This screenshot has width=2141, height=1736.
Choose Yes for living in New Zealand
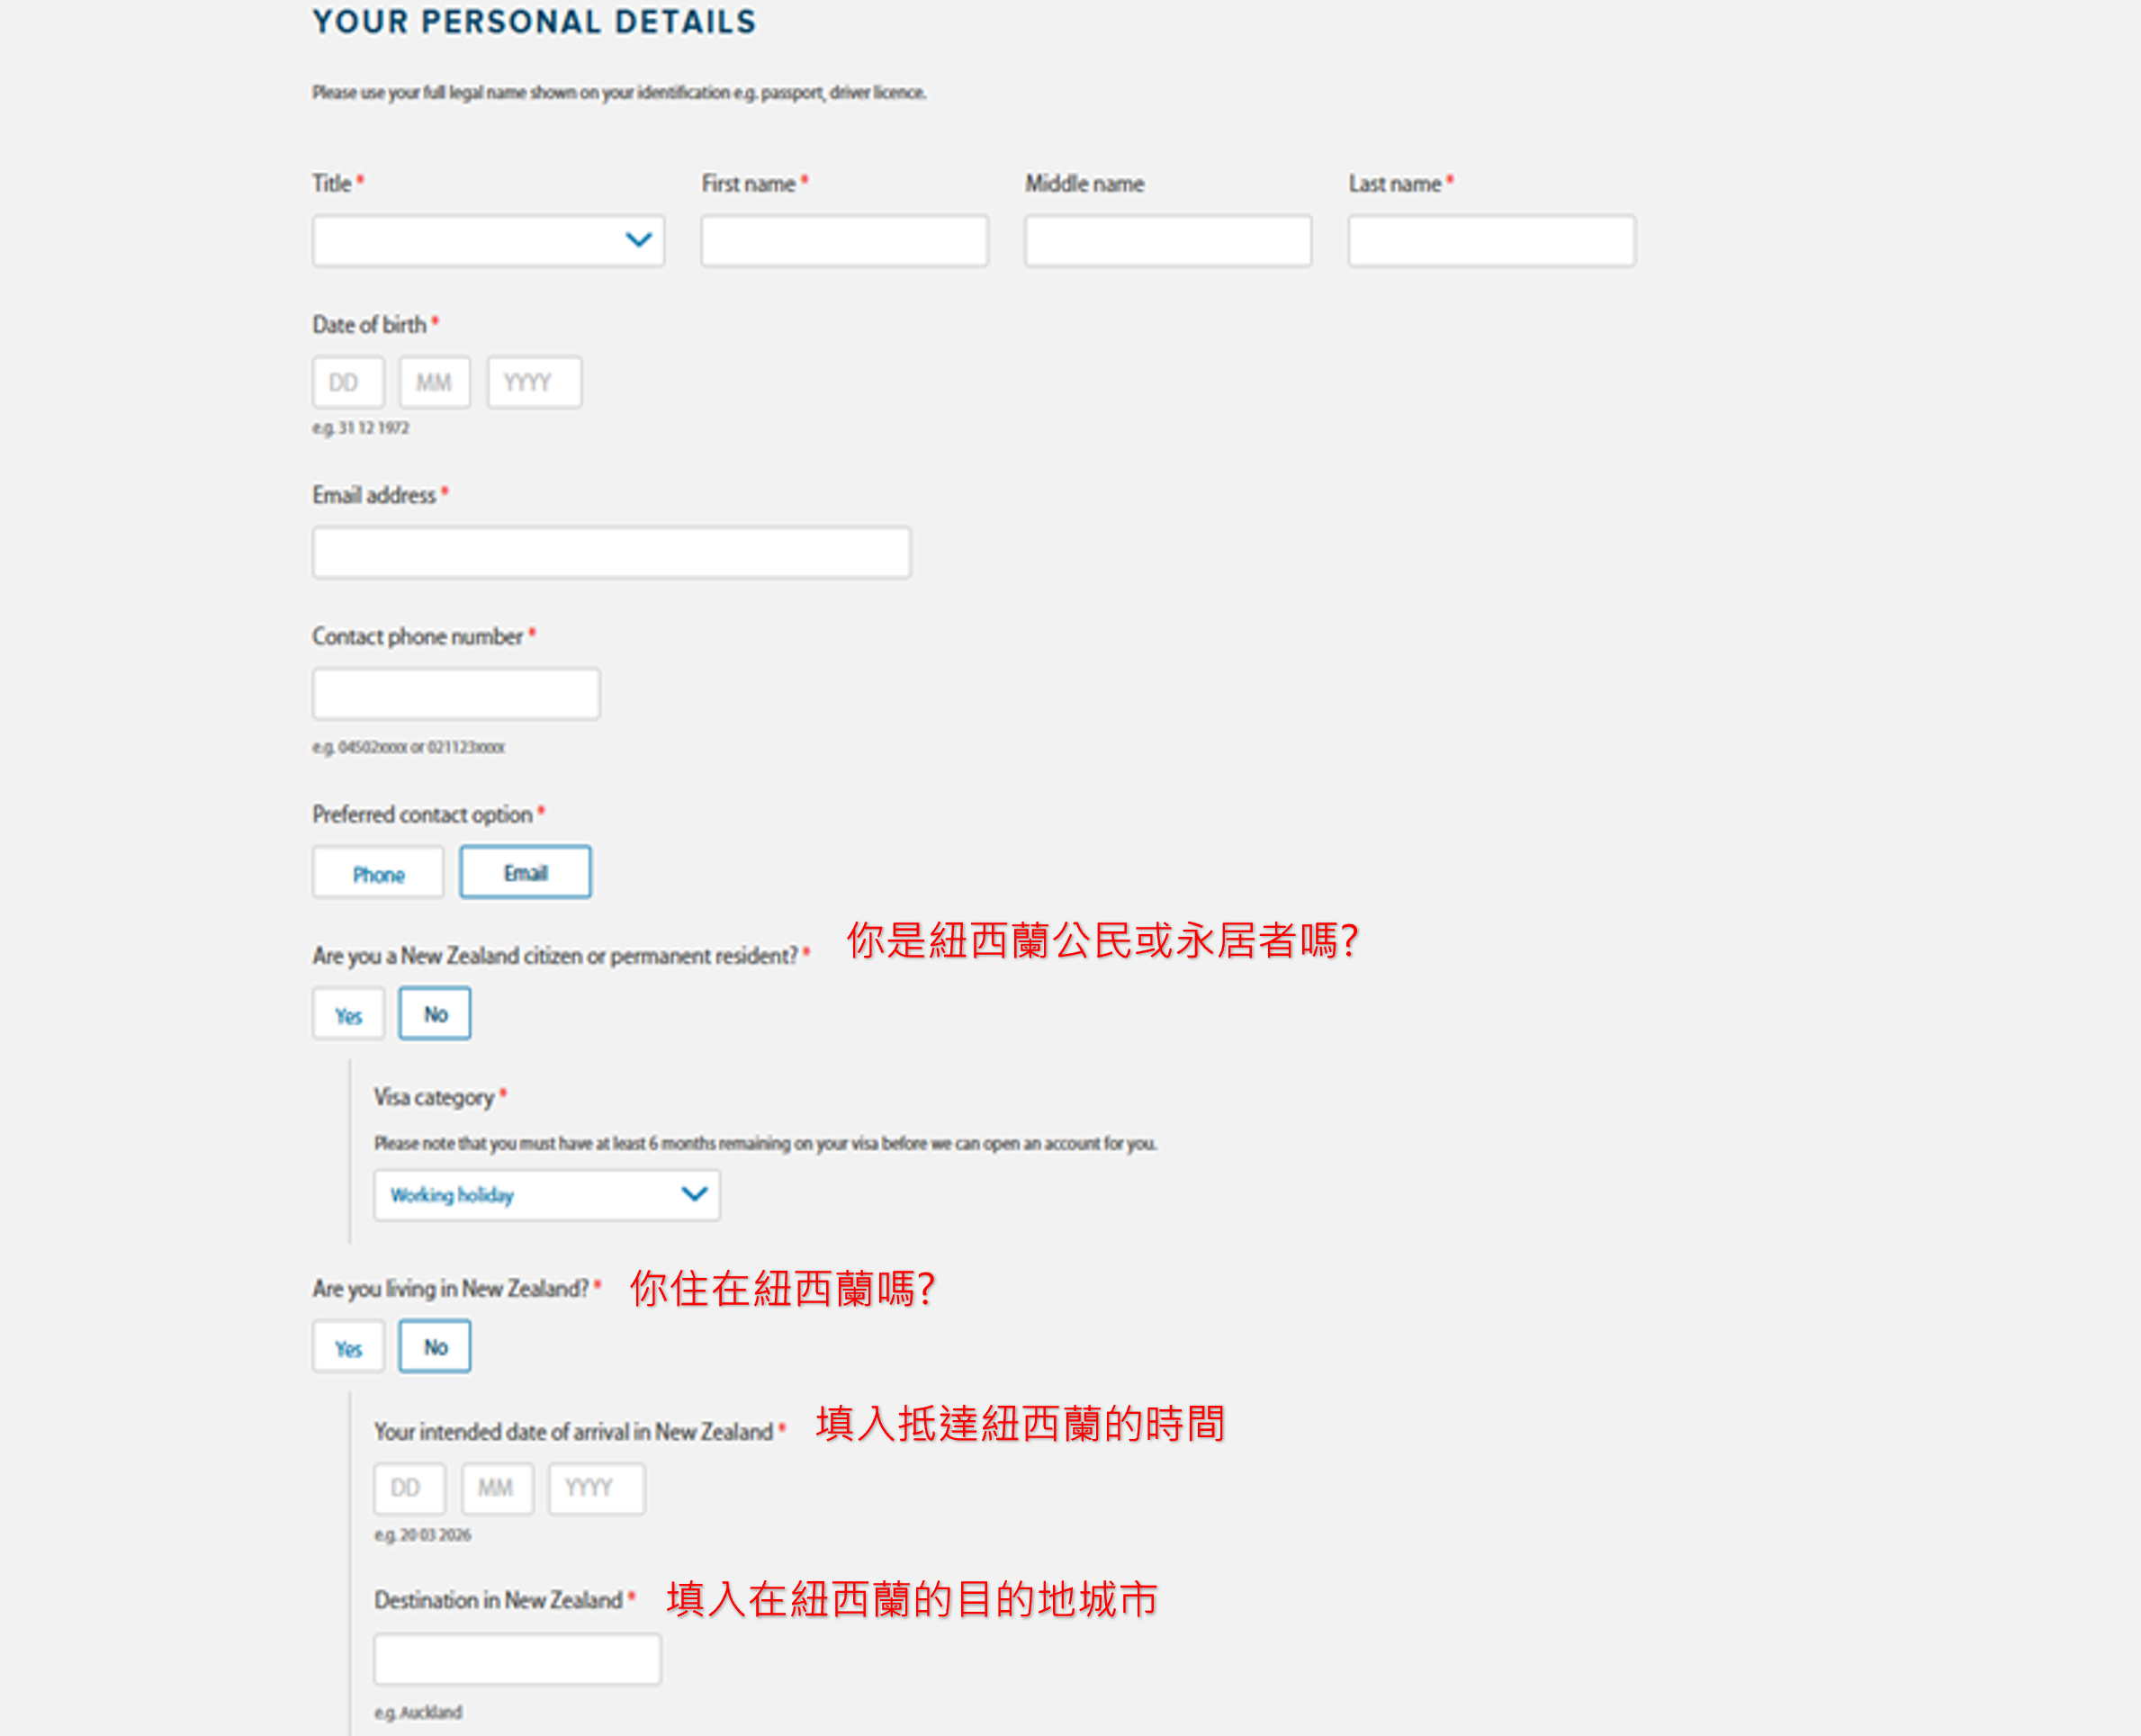coord(348,1348)
